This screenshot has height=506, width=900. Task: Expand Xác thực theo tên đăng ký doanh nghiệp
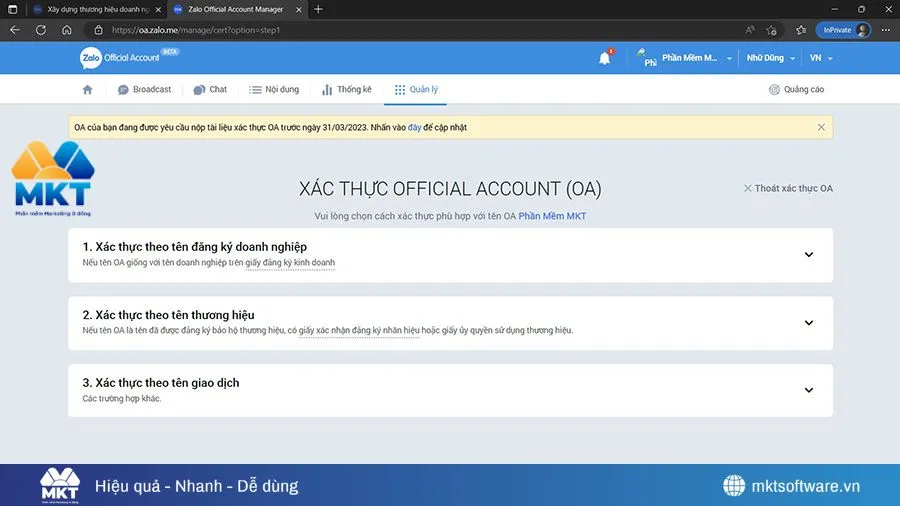809,254
